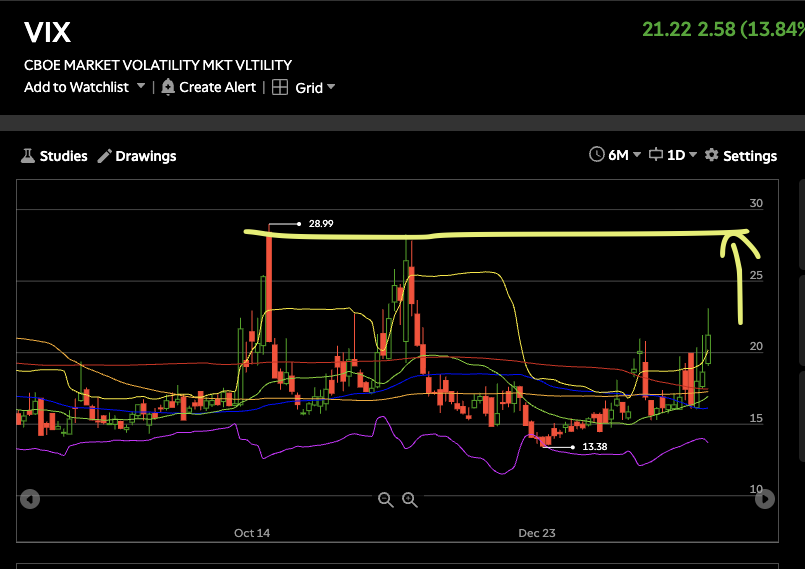The image size is (805, 569).
Task: Click the 15 price axis label
Action: 756,419
